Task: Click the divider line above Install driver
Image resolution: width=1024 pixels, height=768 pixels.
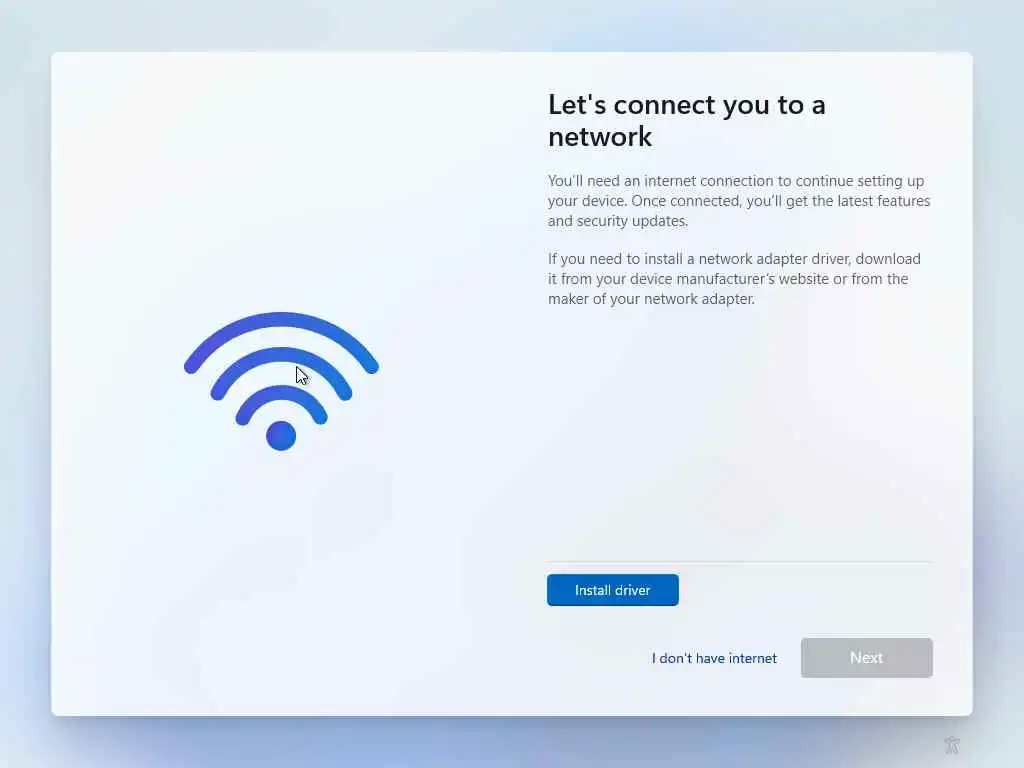Action: 740,562
